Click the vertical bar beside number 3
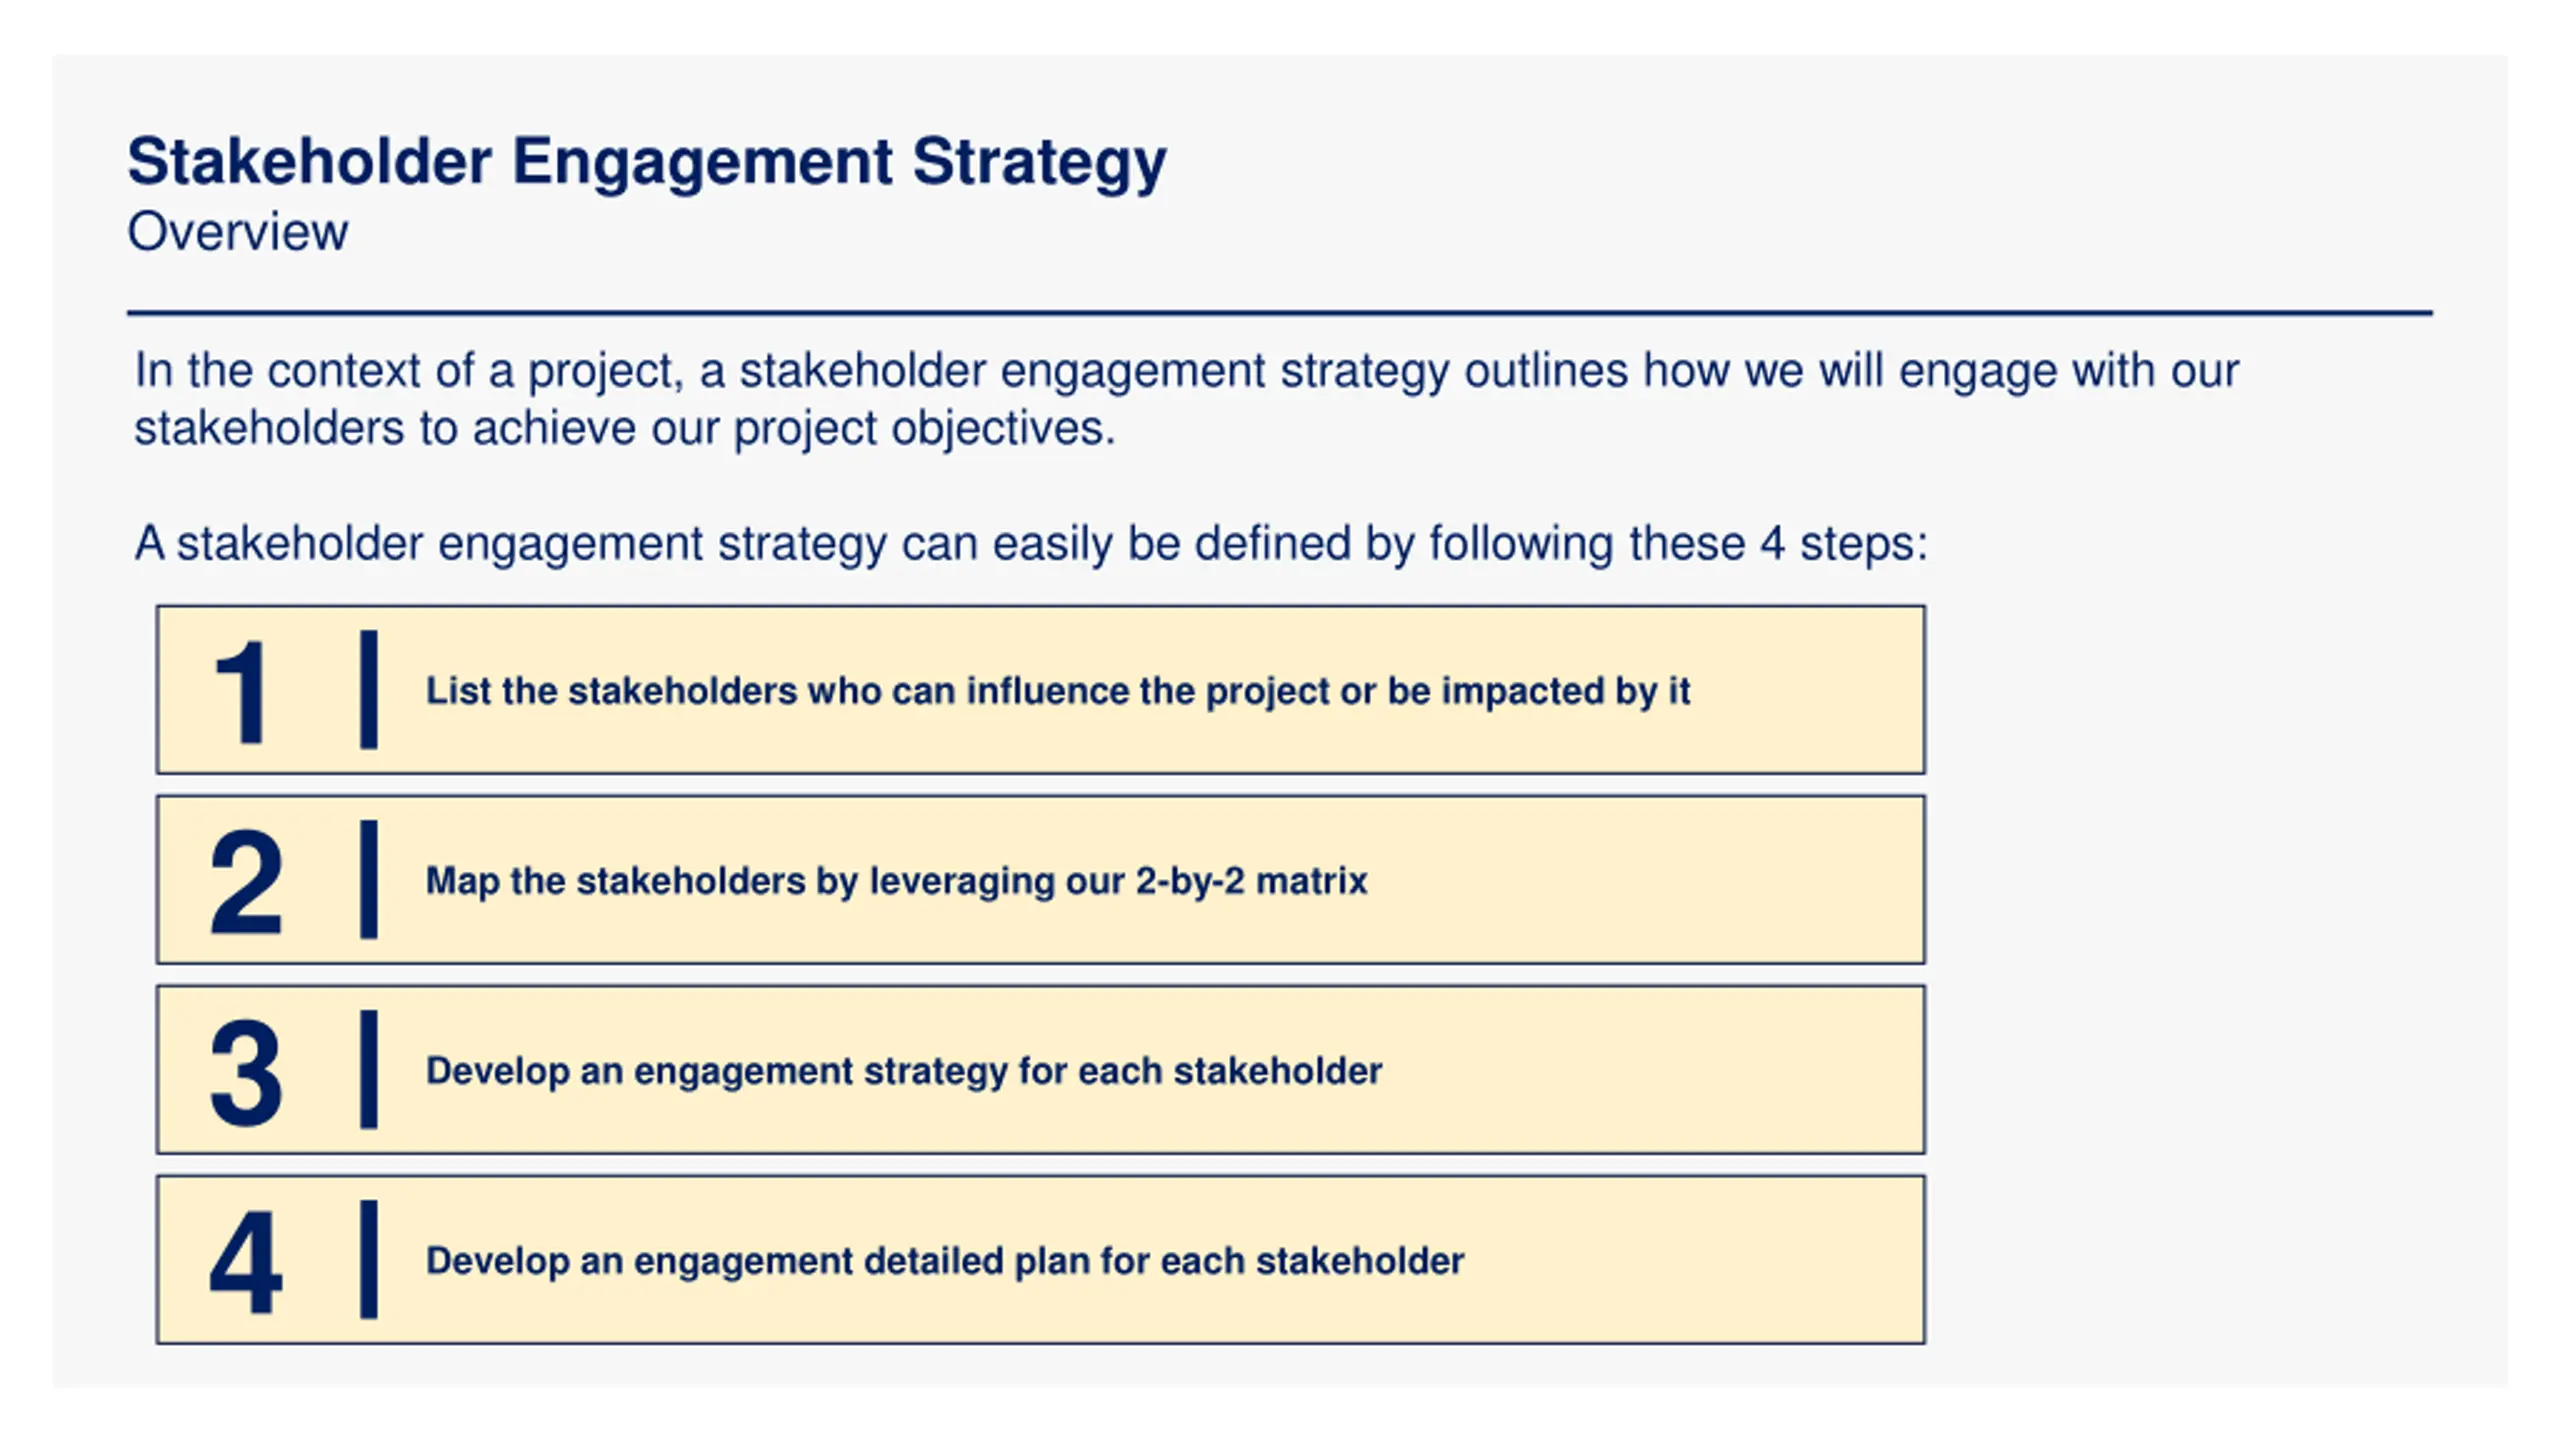This screenshot has width=2560, height=1440. pos(369,1069)
